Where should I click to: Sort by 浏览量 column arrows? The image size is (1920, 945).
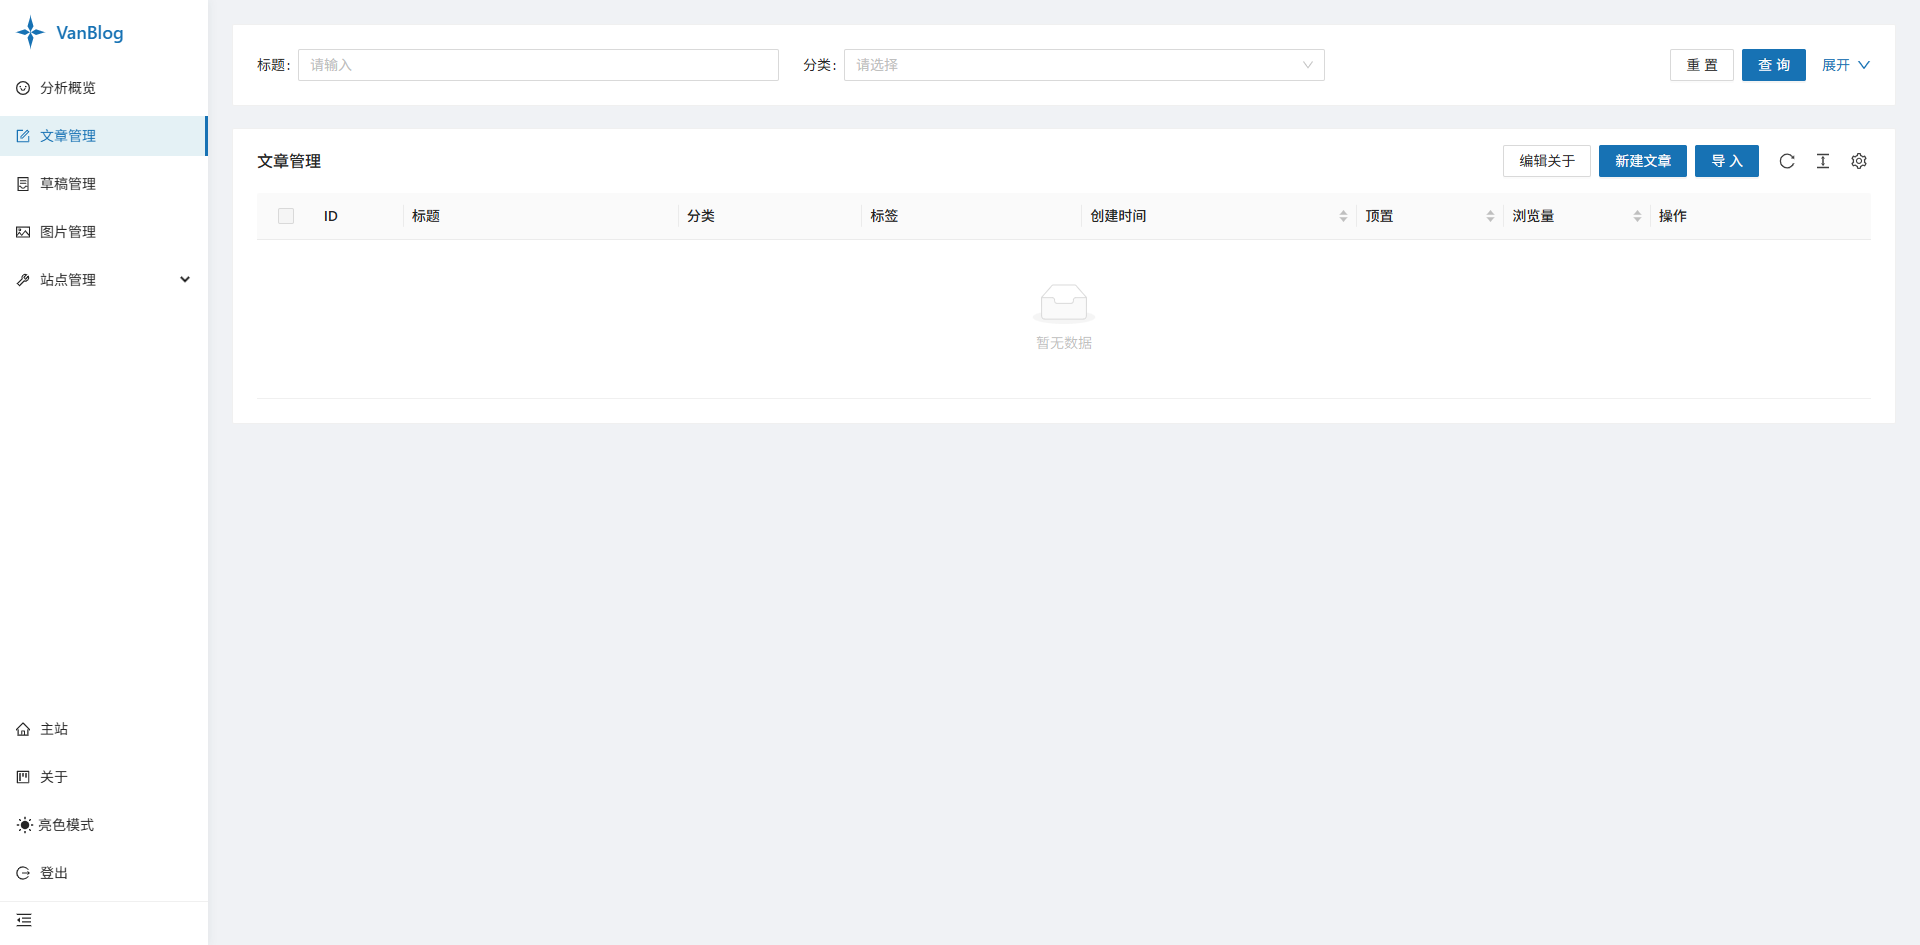point(1637,216)
